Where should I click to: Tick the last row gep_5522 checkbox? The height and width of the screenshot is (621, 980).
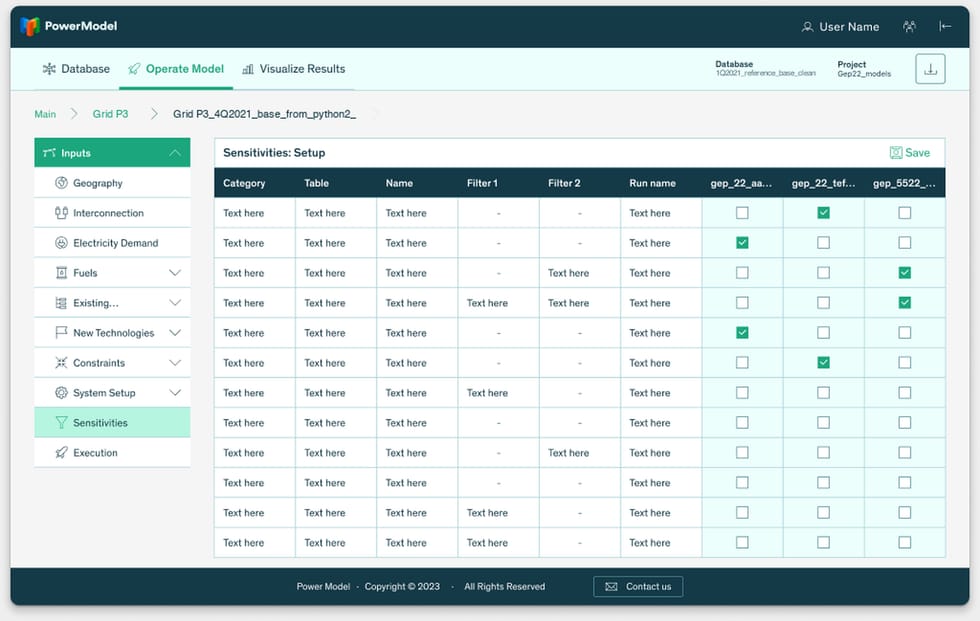coord(904,543)
